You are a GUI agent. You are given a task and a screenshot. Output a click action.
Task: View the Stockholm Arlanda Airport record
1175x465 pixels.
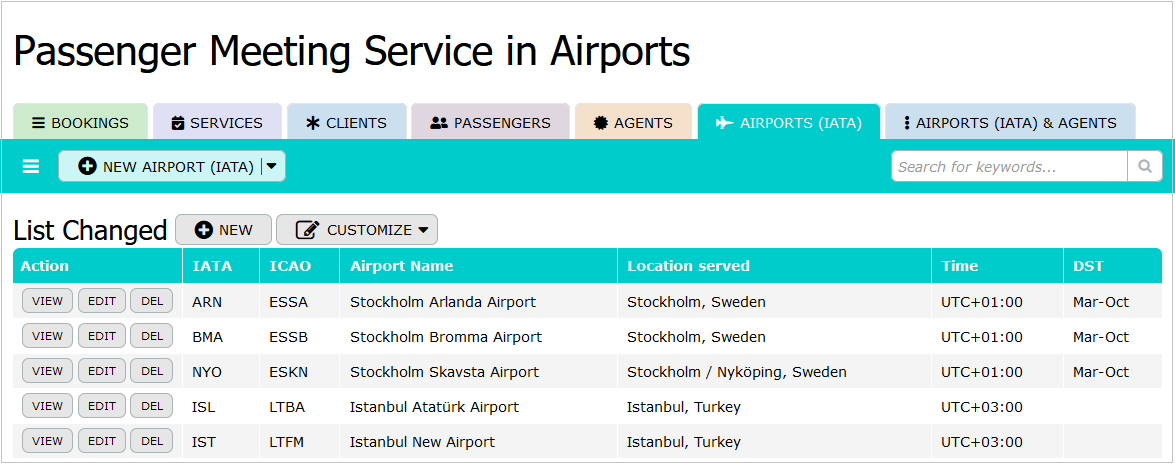47,301
